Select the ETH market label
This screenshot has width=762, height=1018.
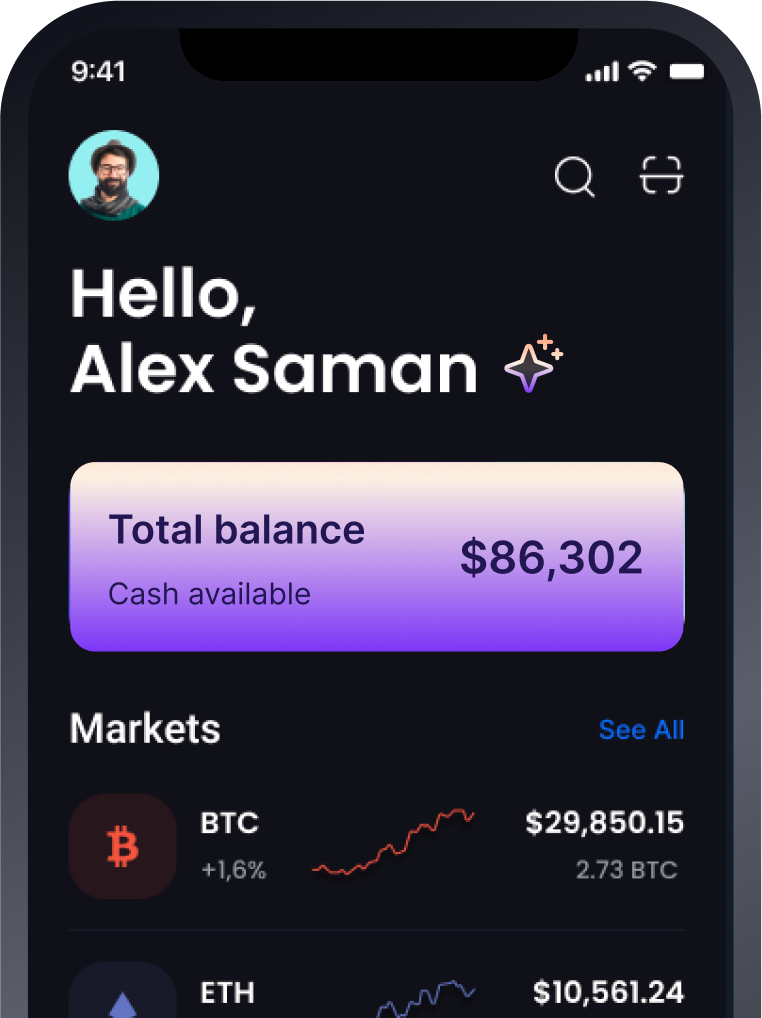tap(228, 993)
